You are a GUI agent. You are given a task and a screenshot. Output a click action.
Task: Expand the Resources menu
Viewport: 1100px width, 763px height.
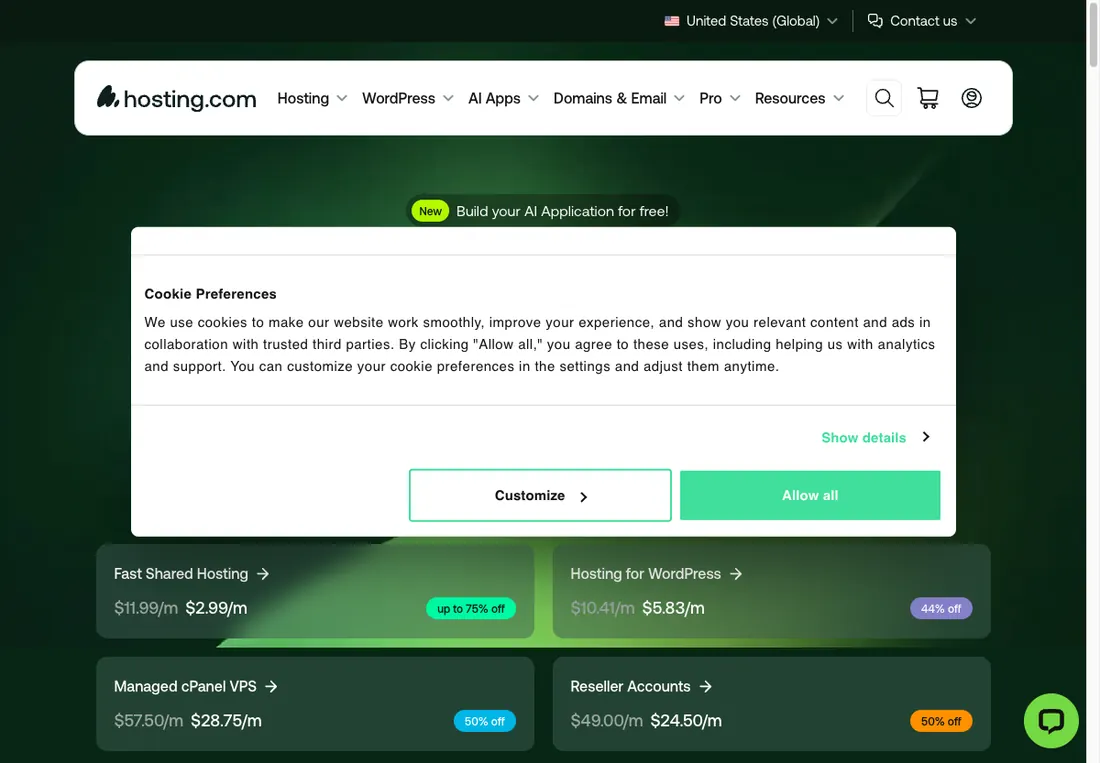tap(799, 98)
